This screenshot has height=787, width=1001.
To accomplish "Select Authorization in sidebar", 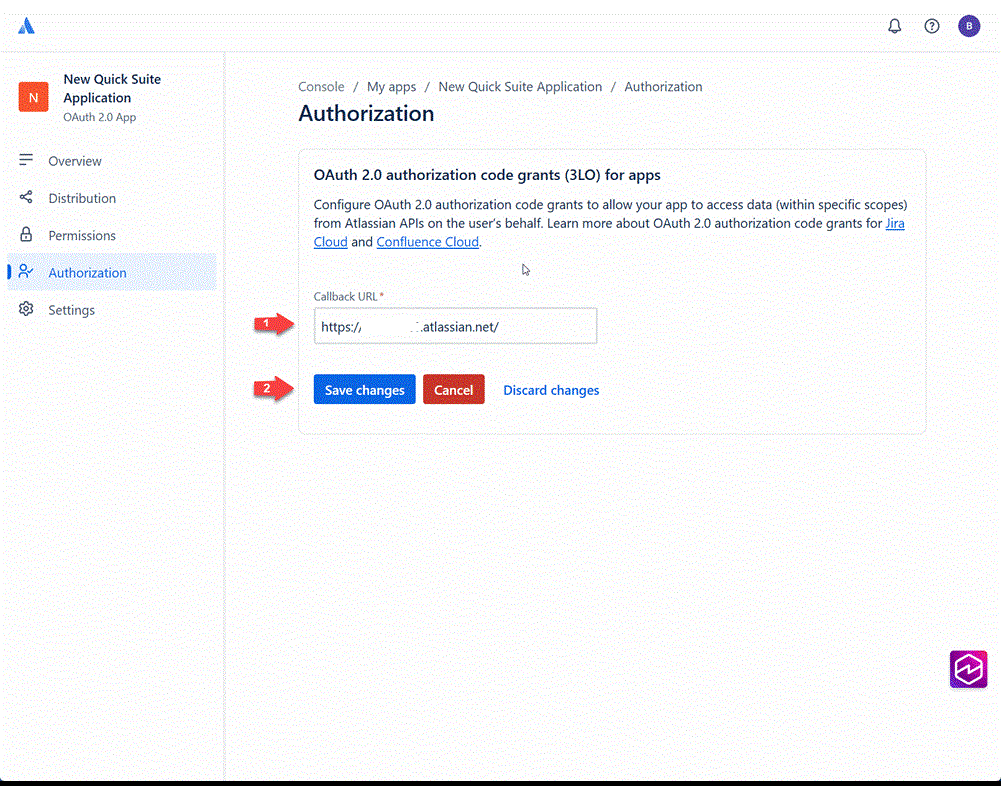I will click(112, 272).
